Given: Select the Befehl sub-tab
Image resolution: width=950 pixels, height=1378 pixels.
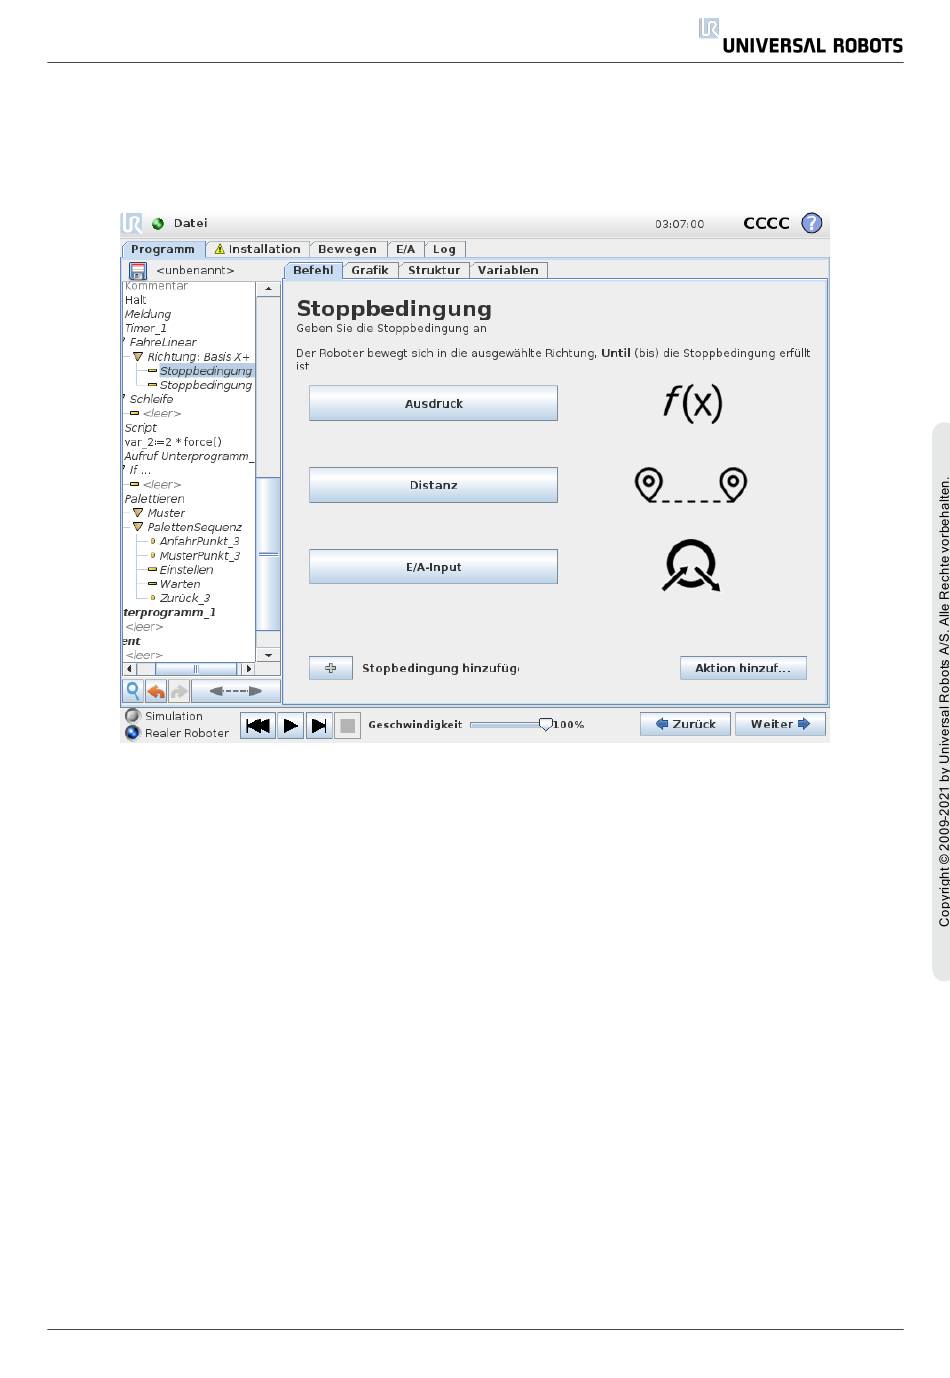Looking at the screenshot, I should pyautogui.click(x=313, y=270).
